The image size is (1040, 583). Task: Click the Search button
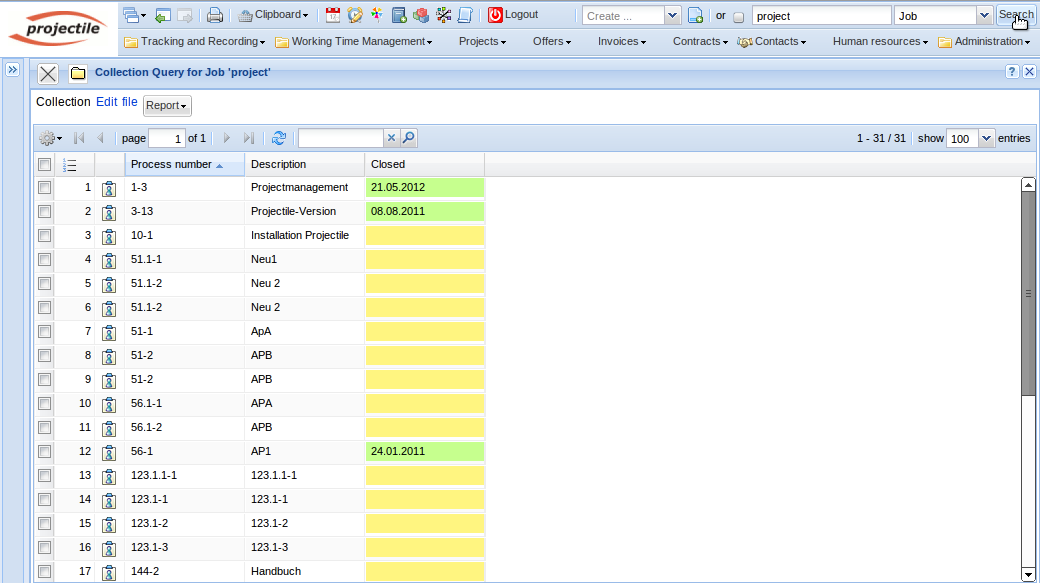[x=1016, y=16]
